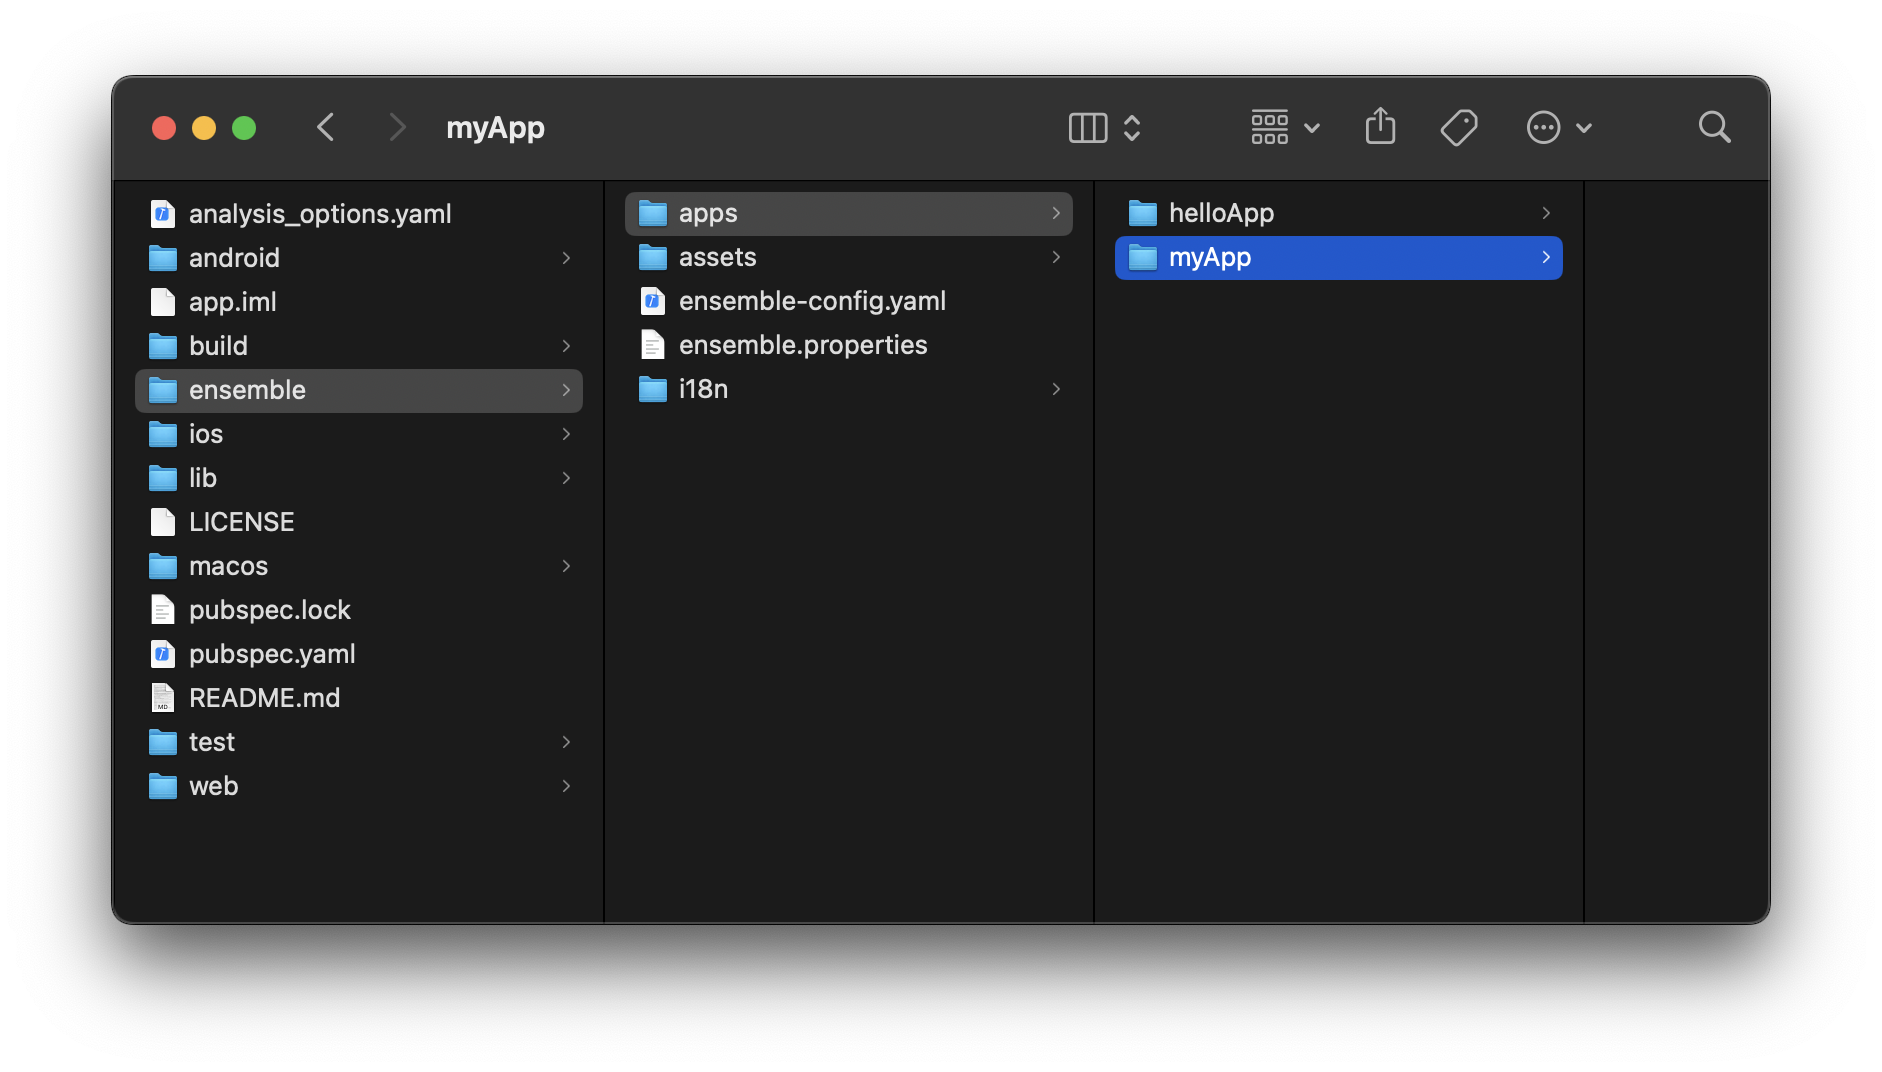1882x1072 pixels.
Task: Open the More actions ellipsis icon
Action: [x=1544, y=127]
